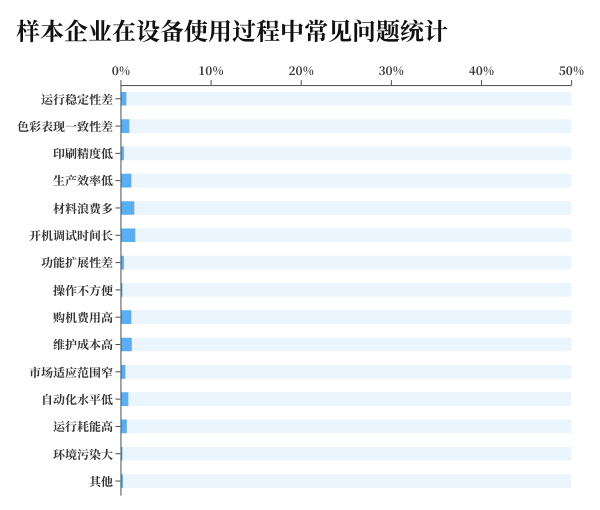Click the 维护成本高 label
The width and height of the screenshot is (600, 510).
point(83,344)
